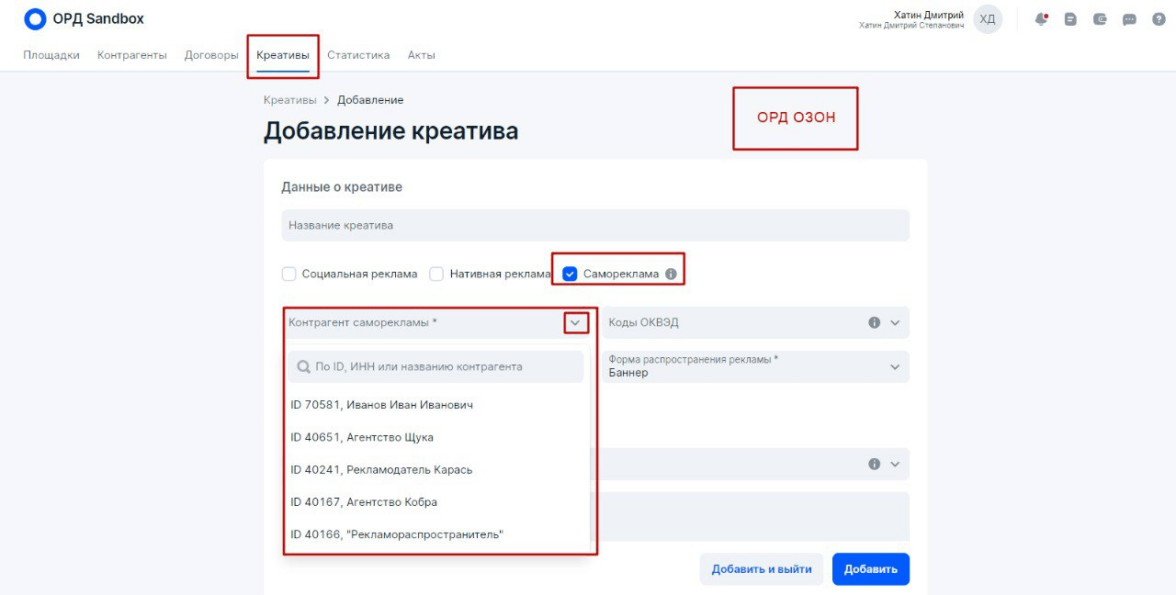Show info icon in Коды ОКВЭД field
1176x595 pixels.
click(x=874, y=323)
